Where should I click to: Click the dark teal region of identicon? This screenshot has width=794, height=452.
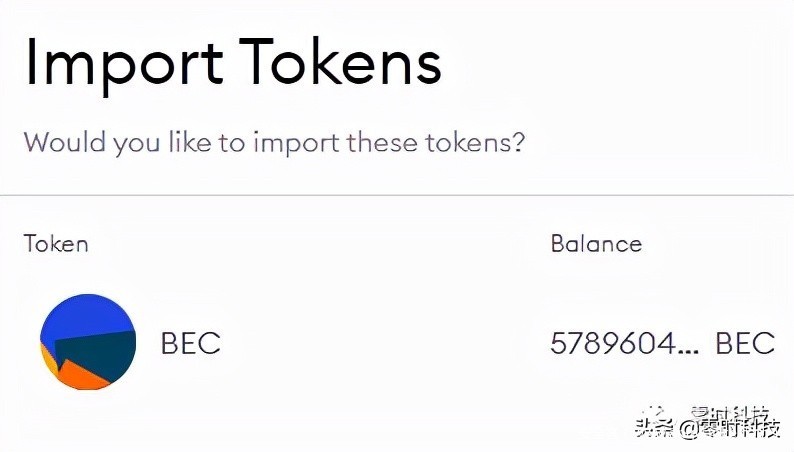coord(101,353)
